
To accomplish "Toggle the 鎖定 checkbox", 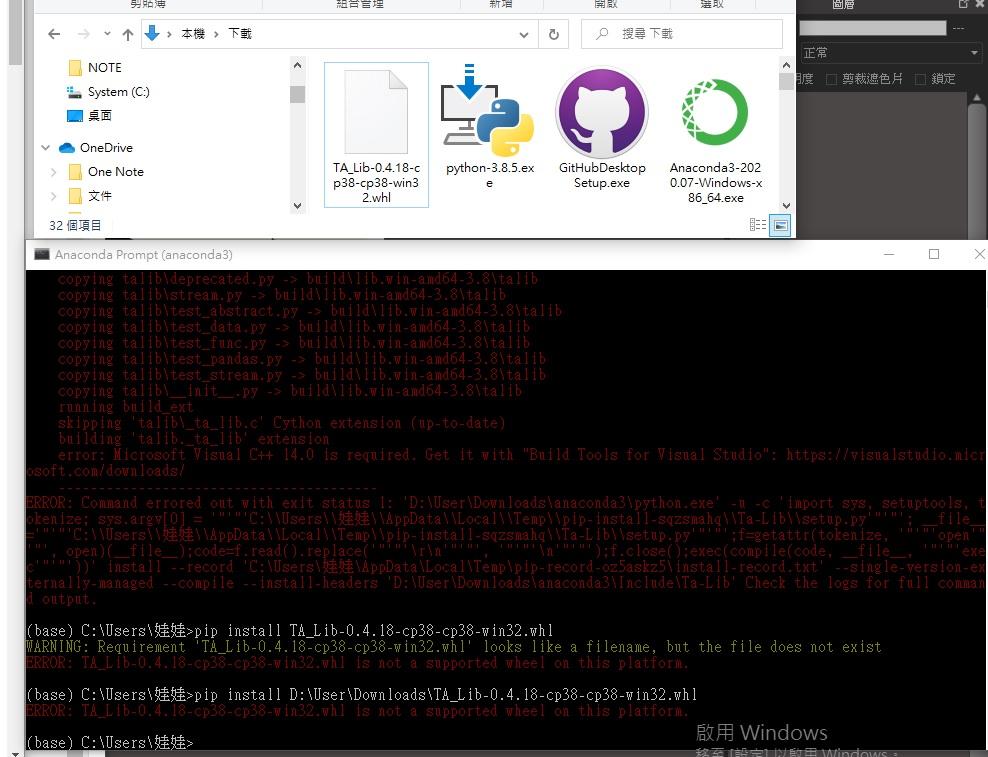I will (920, 79).
